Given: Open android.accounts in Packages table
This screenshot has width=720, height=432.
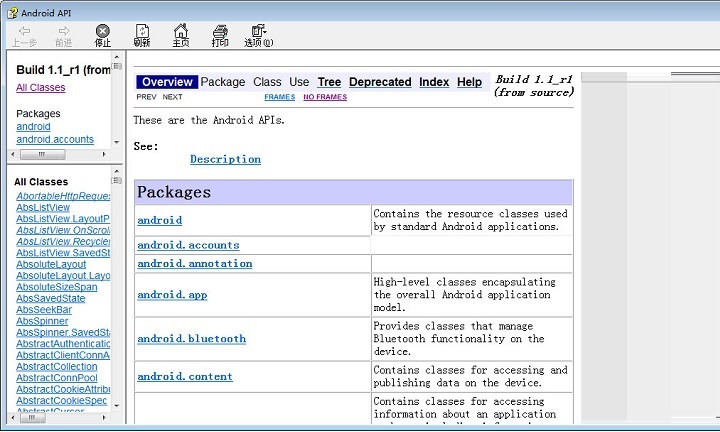Looking at the screenshot, I should pyautogui.click(x=188, y=245).
